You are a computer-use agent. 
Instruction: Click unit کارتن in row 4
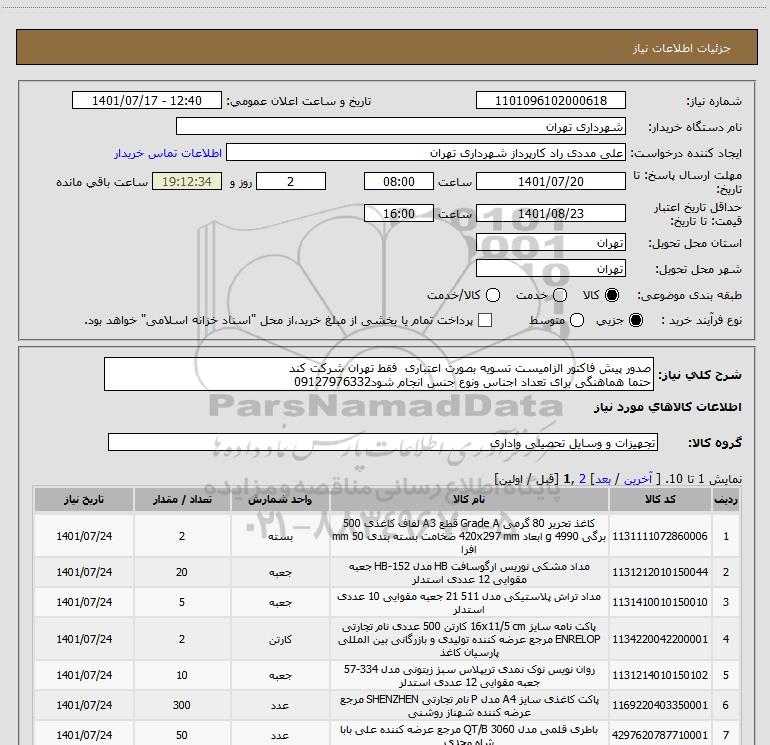pyautogui.click(x=280, y=639)
